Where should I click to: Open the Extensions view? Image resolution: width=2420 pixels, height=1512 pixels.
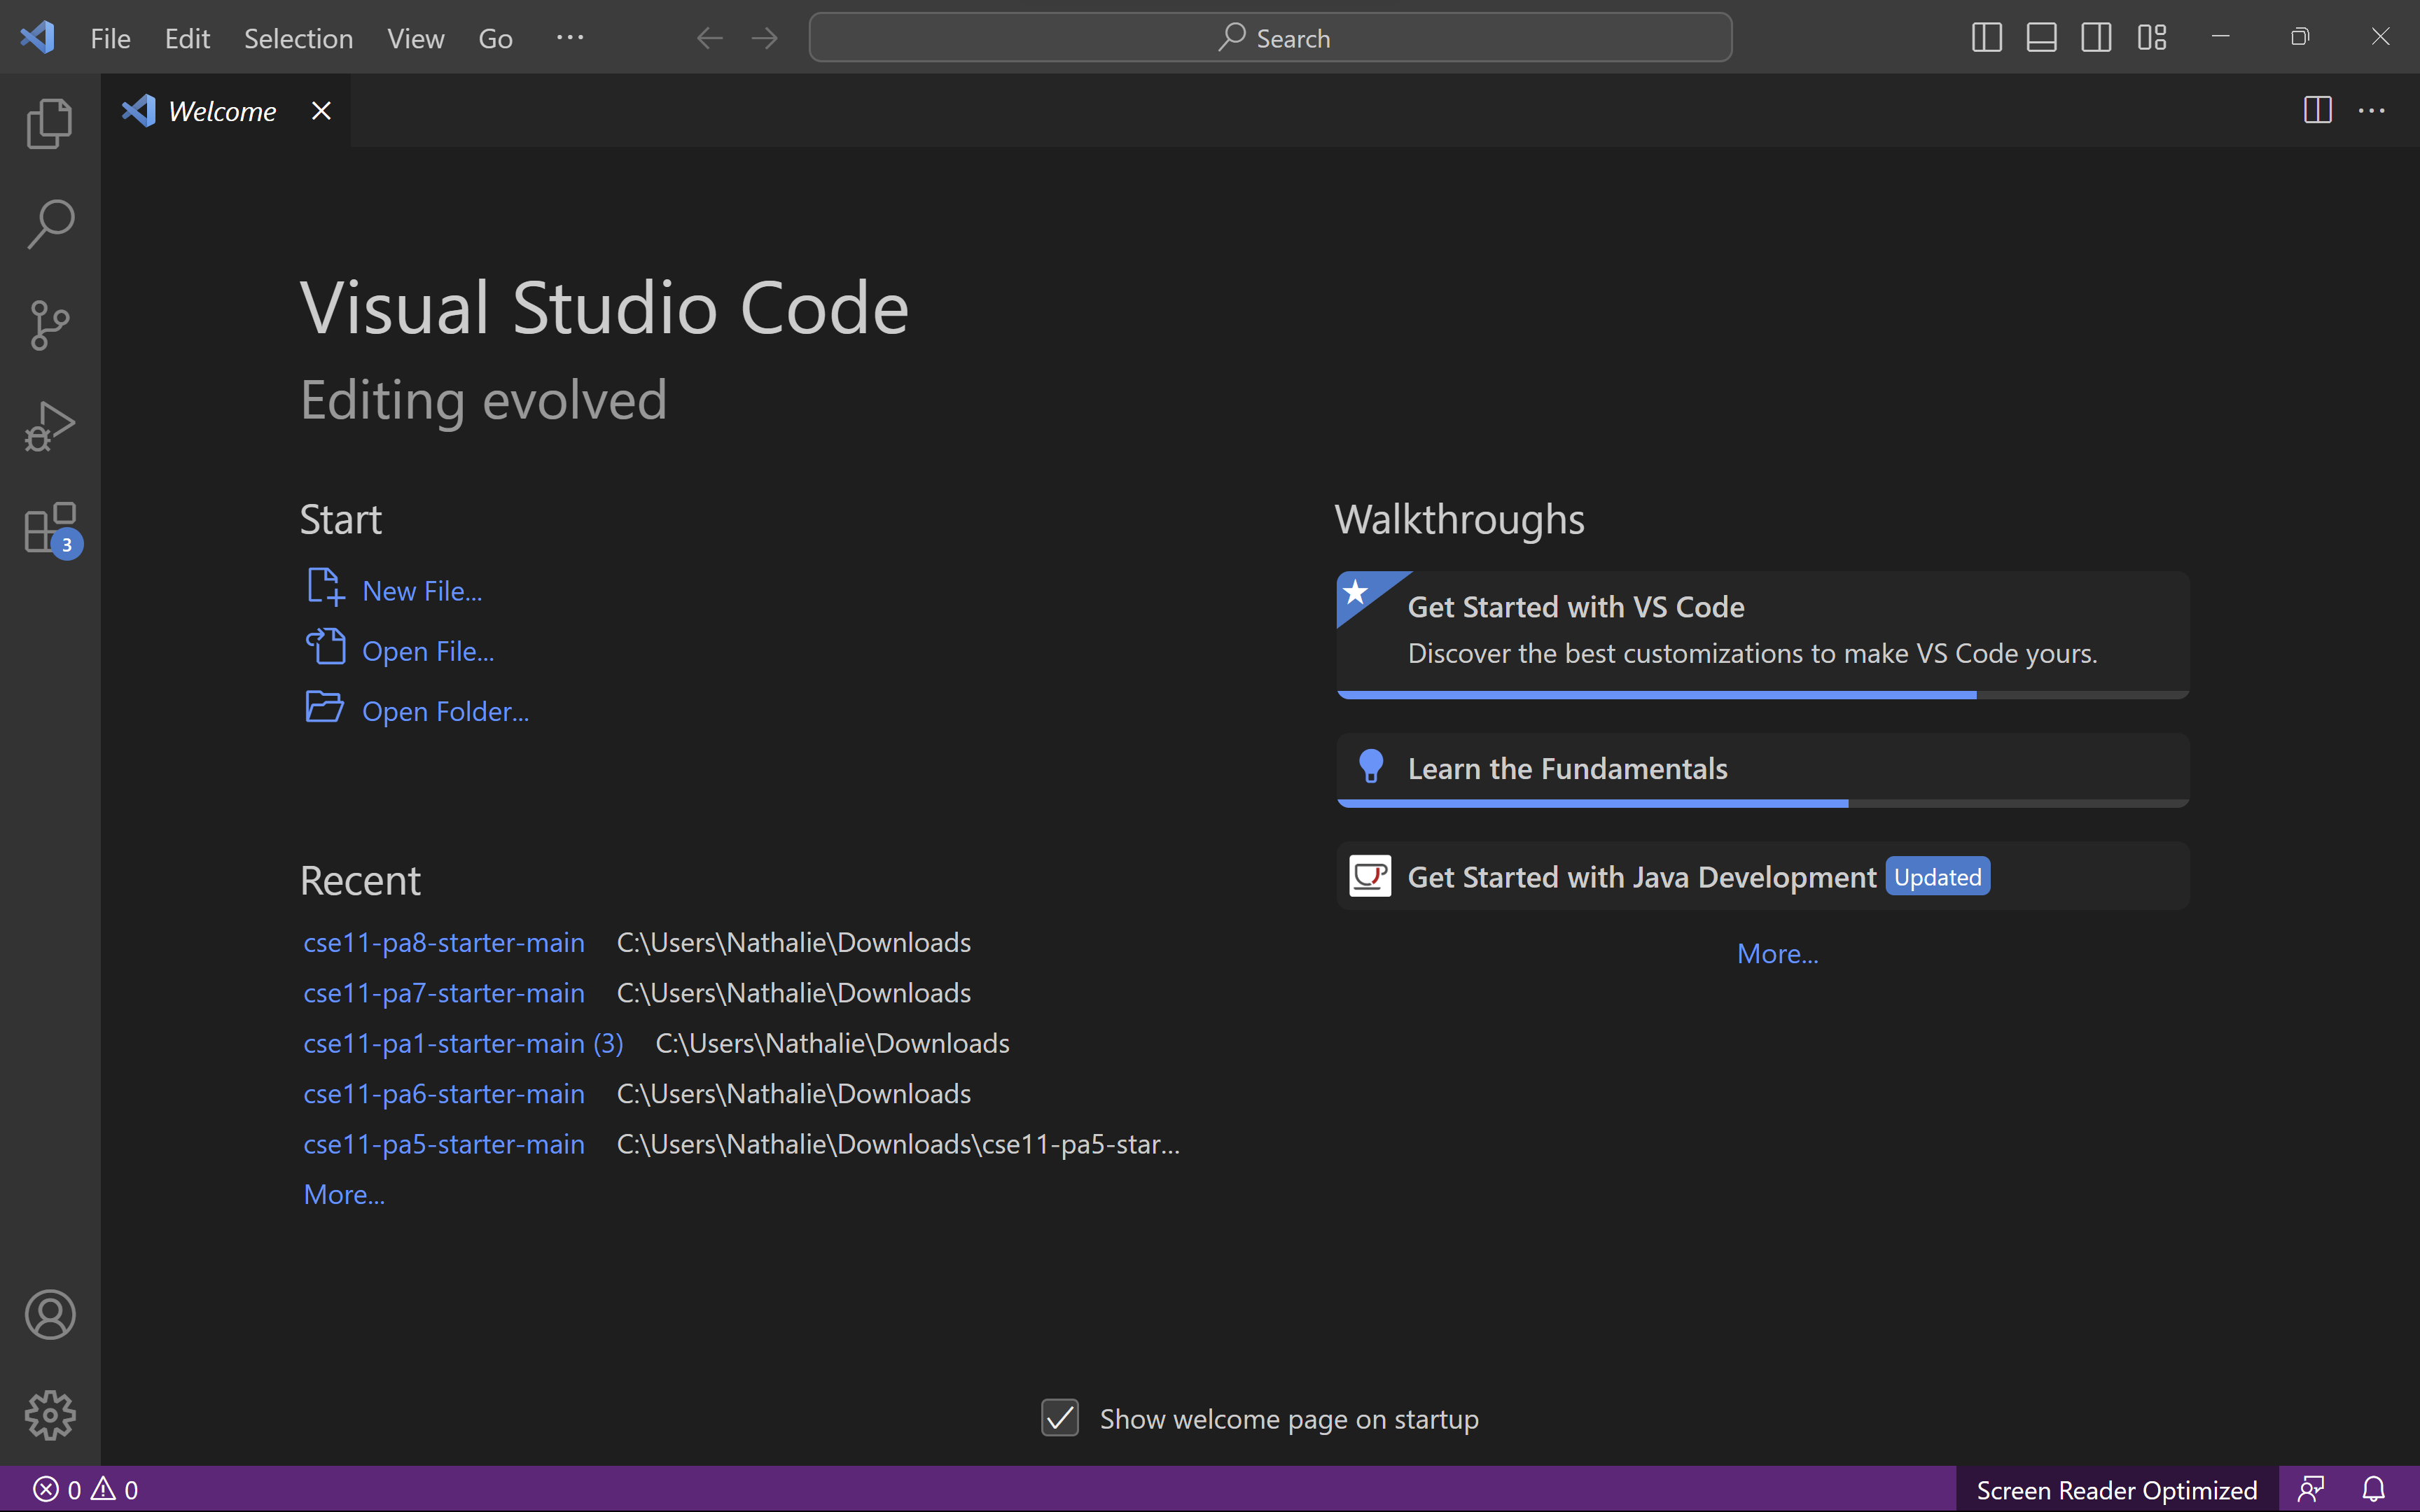[50, 528]
